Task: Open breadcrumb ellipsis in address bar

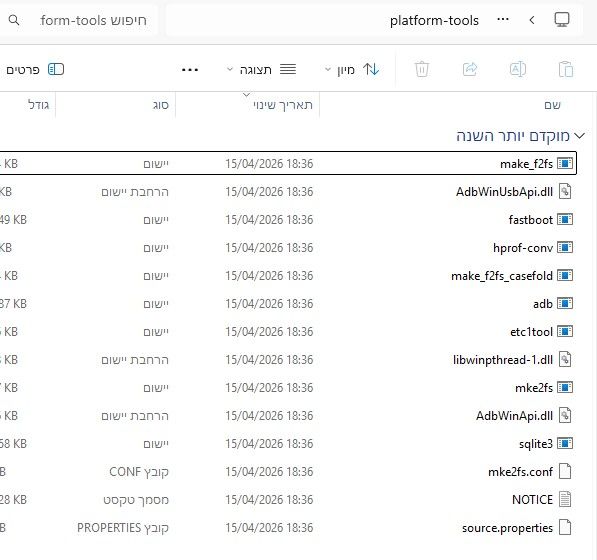Action: (x=503, y=19)
